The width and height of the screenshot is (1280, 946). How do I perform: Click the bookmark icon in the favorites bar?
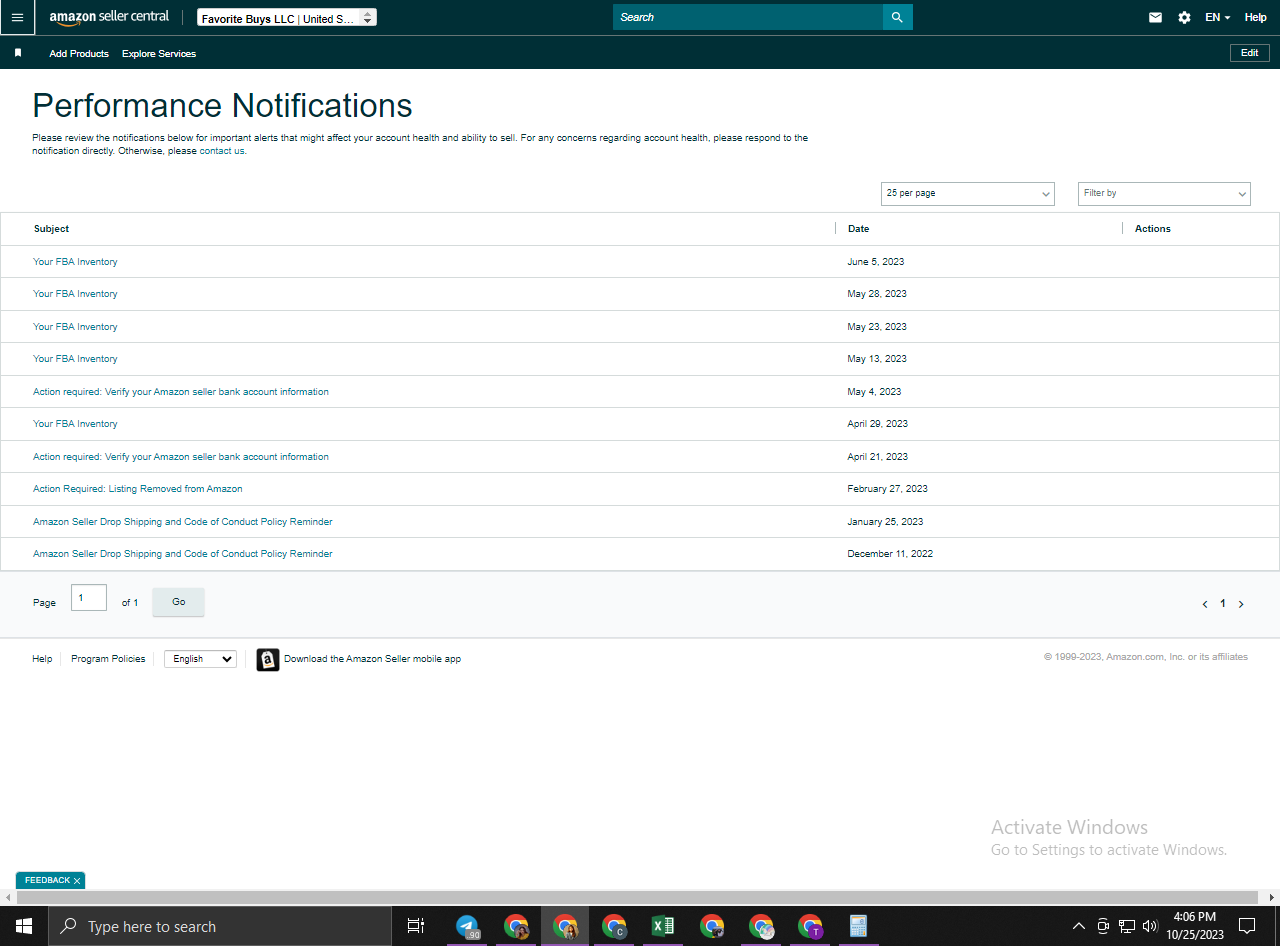pyautogui.click(x=18, y=53)
